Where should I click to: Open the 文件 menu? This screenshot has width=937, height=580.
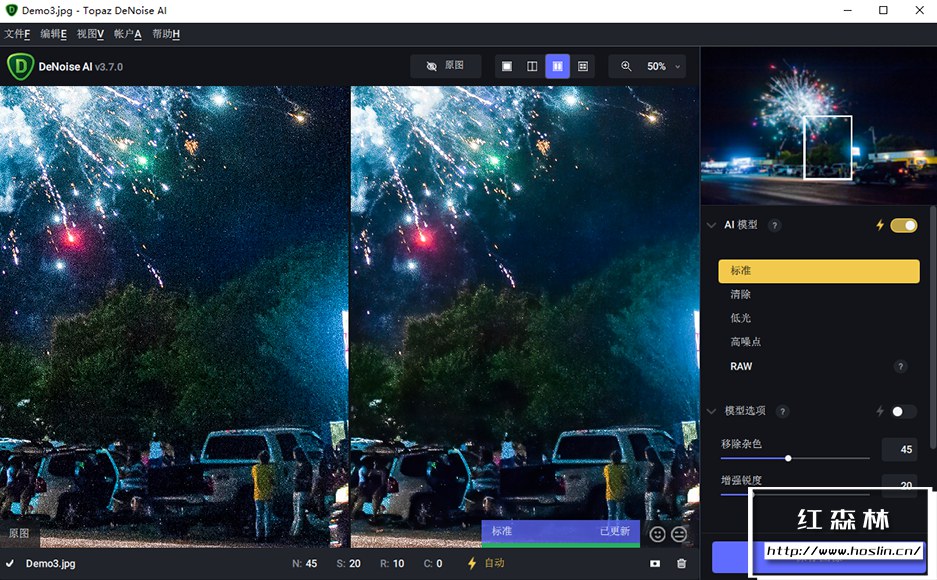coord(17,34)
